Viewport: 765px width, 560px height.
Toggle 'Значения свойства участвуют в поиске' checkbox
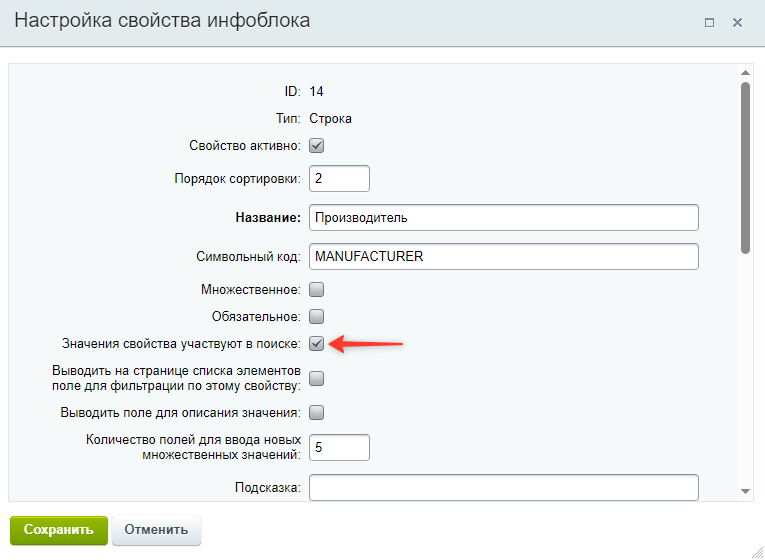point(317,344)
